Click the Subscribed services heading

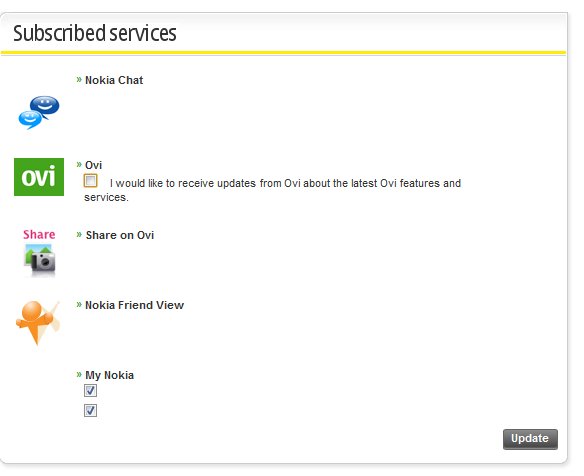[x=95, y=33]
